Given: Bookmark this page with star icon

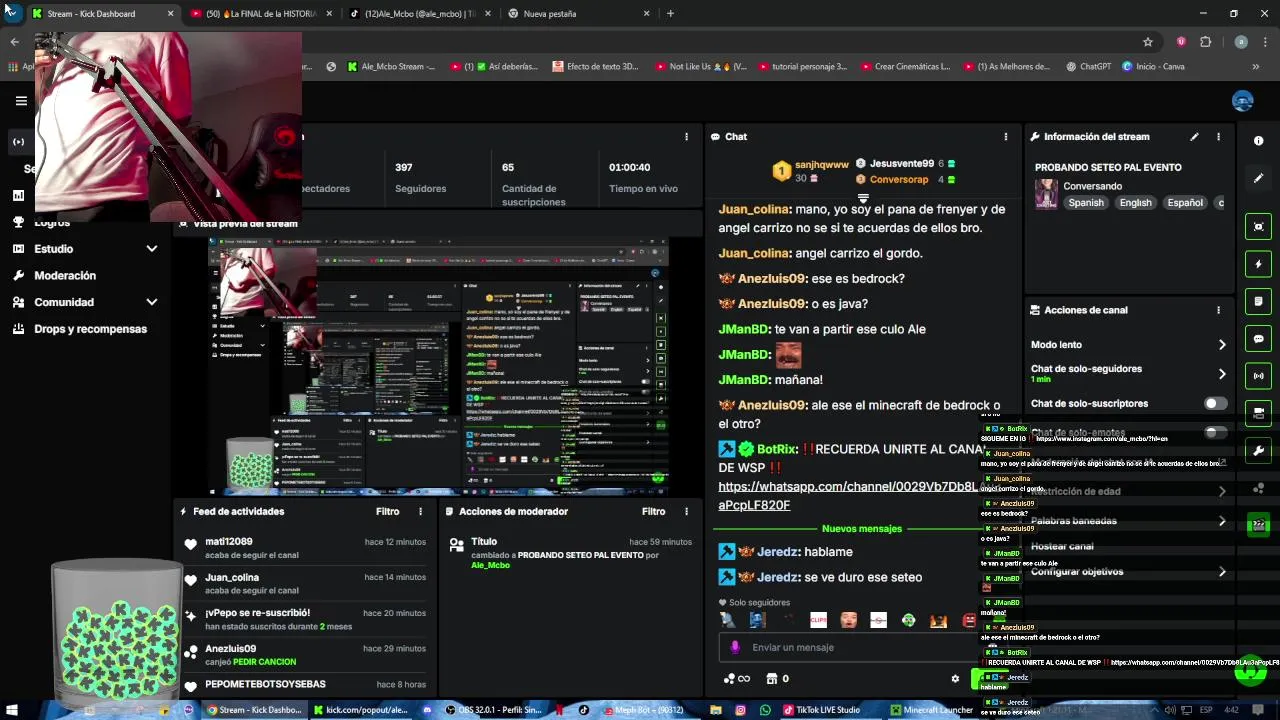Looking at the screenshot, I should pos(1148,42).
